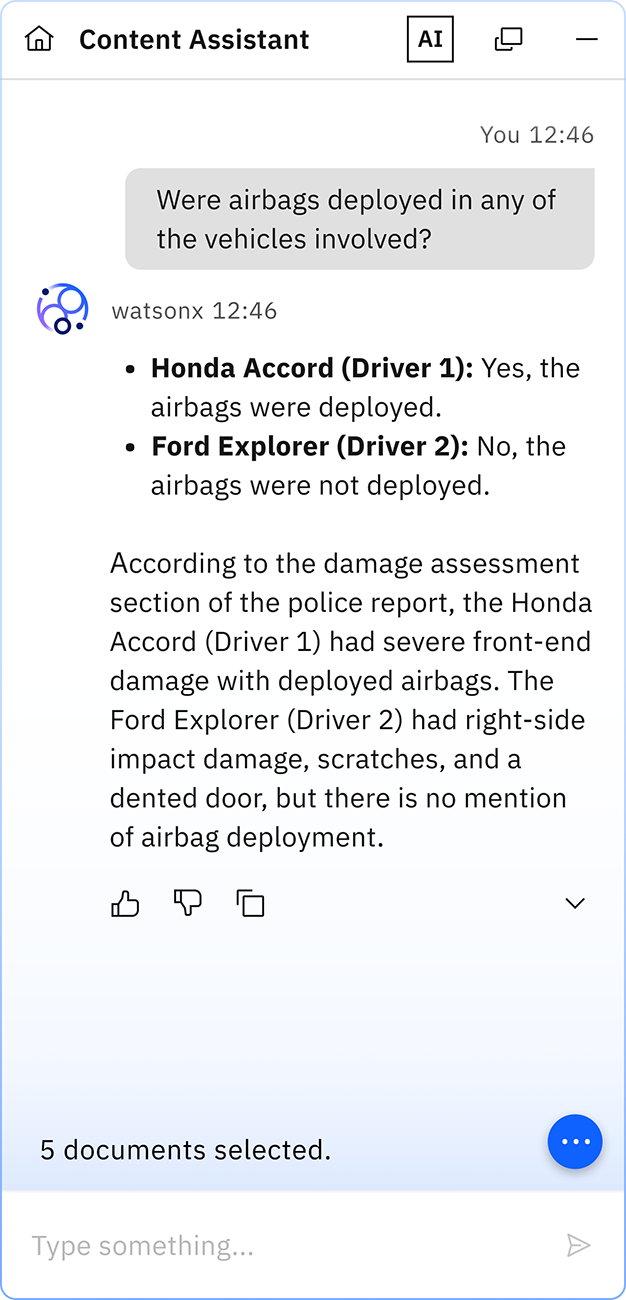Open chat in pop-out window
Image resolution: width=626 pixels, height=1300 pixels.
(x=509, y=40)
